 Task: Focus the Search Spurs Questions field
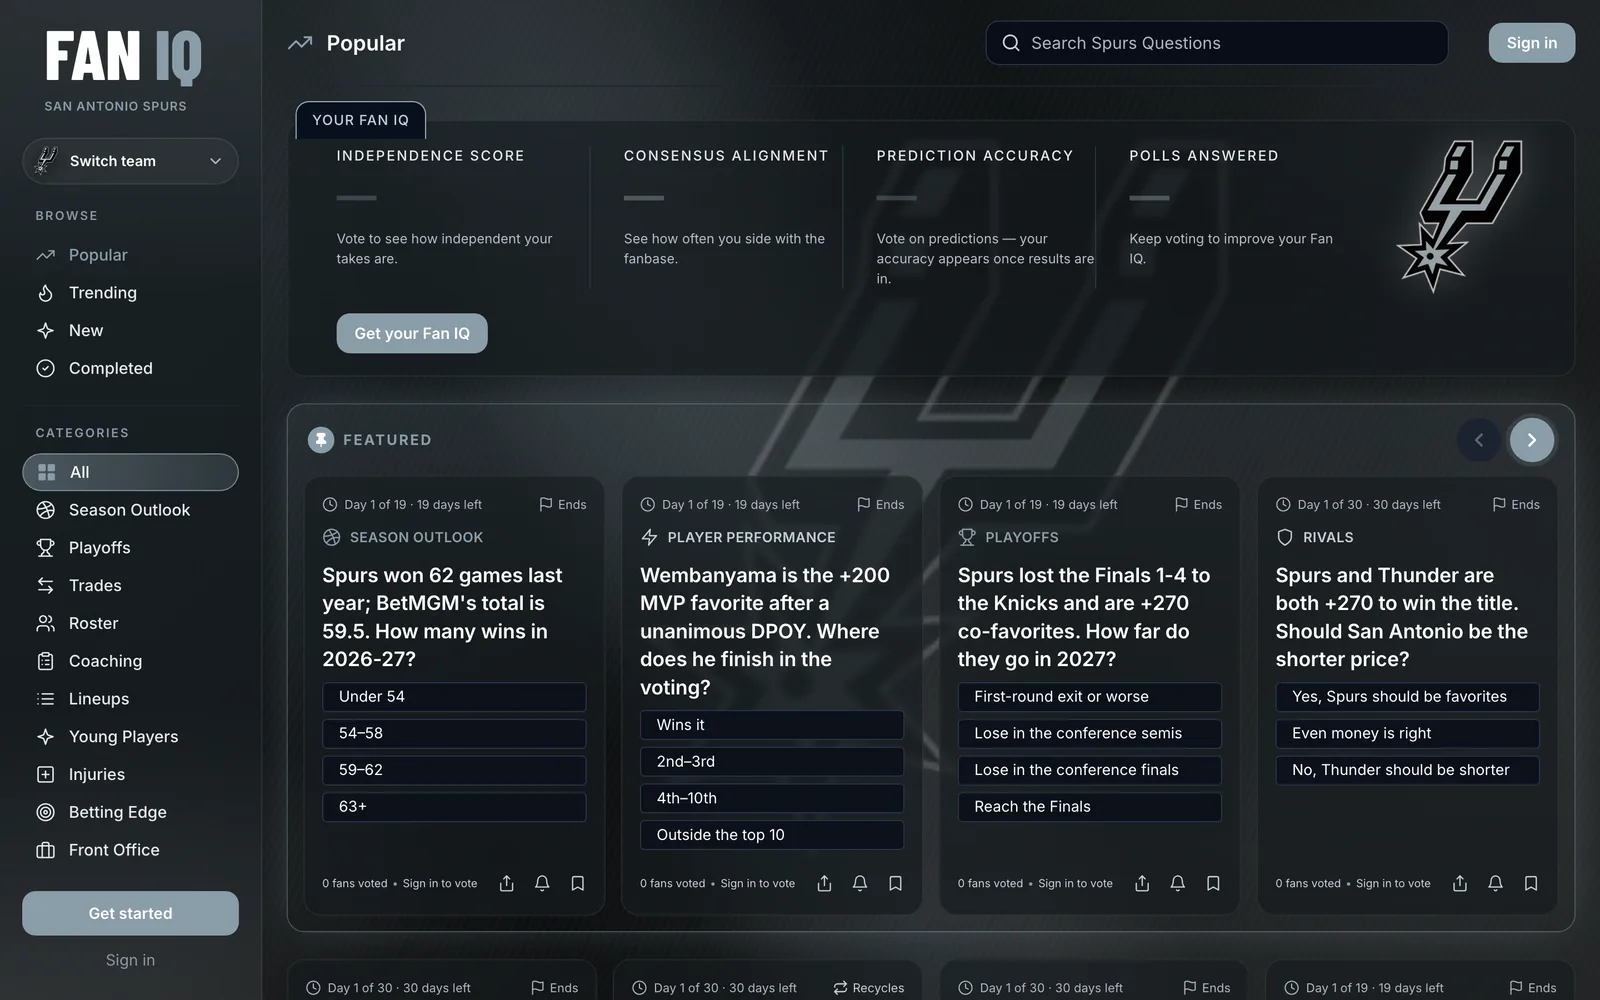(1217, 43)
